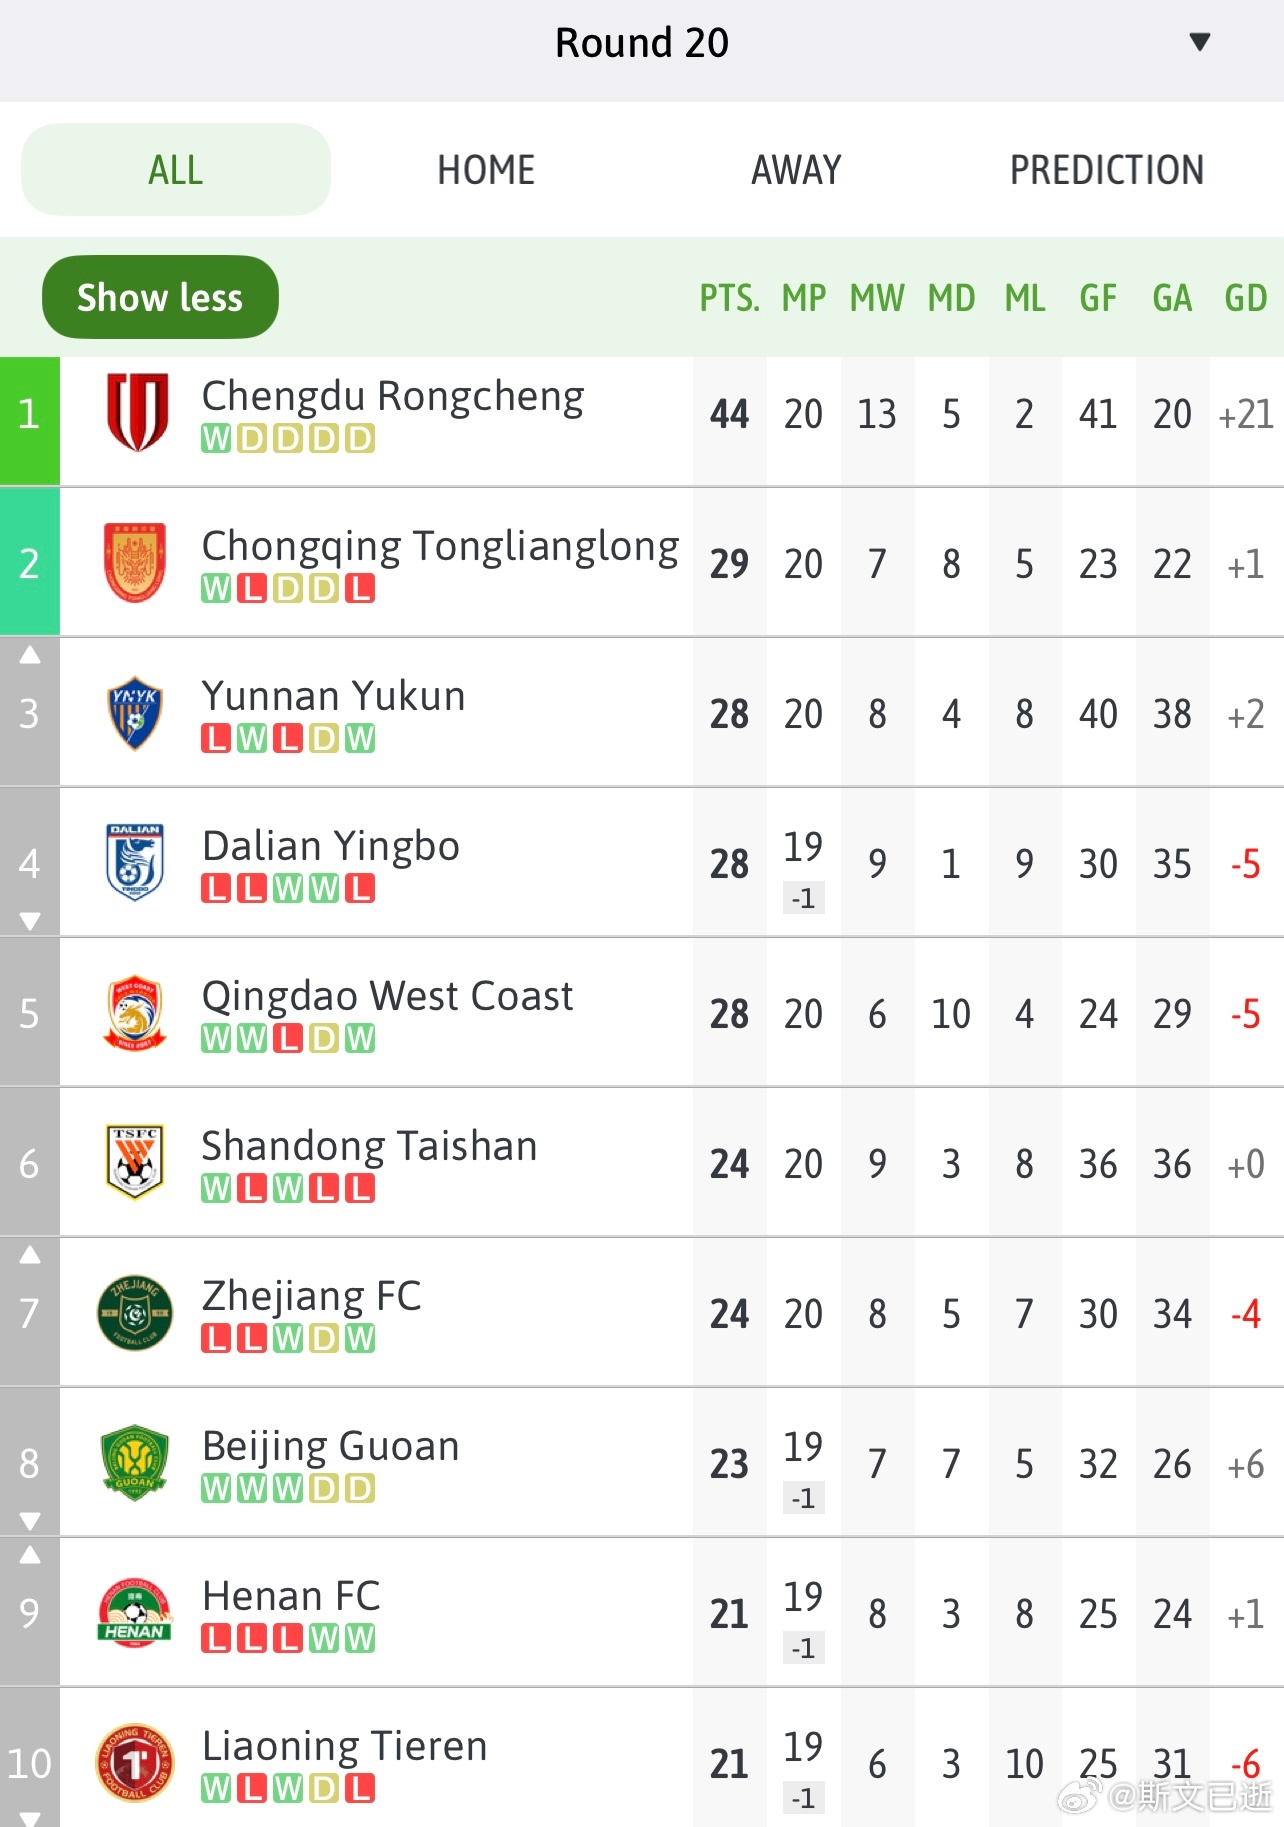
Task: Open the PREDICTION tab
Action: (x=1107, y=170)
